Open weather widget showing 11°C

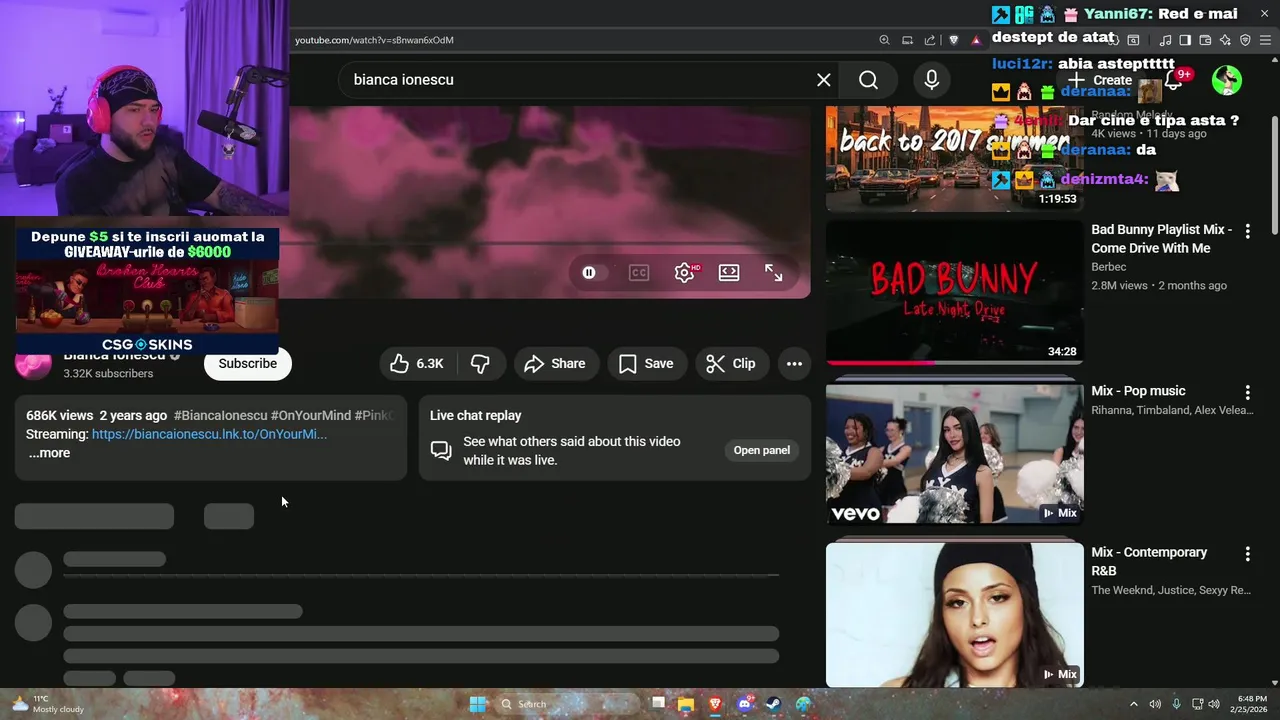(x=48, y=704)
